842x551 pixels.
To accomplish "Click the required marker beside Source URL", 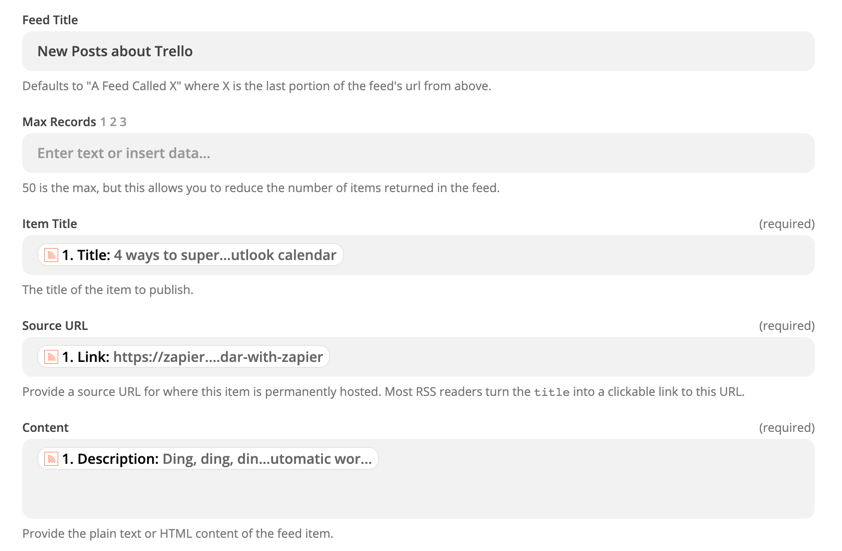I will [786, 326].
